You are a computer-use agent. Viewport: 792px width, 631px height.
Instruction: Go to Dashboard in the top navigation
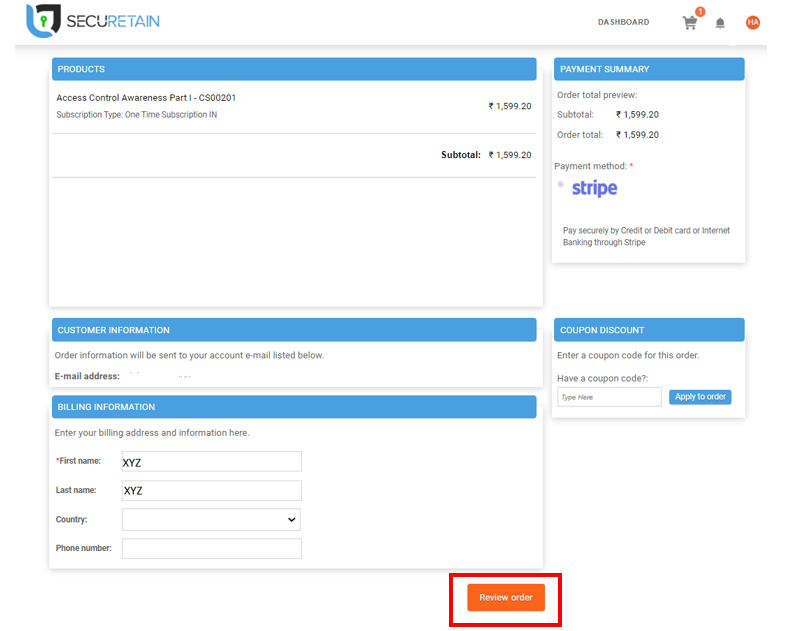(x=623, y=22)
